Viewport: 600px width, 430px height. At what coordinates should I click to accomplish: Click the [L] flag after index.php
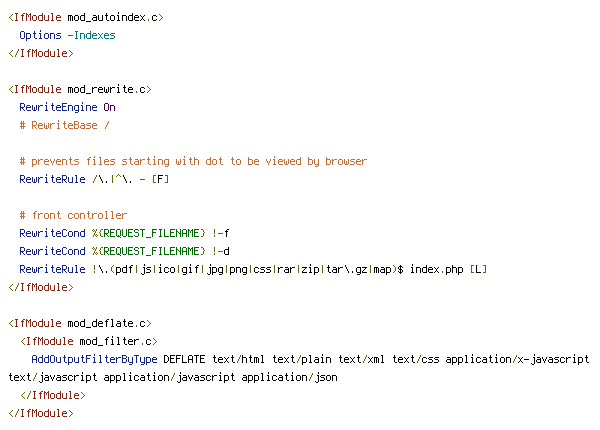pos(482,269)
